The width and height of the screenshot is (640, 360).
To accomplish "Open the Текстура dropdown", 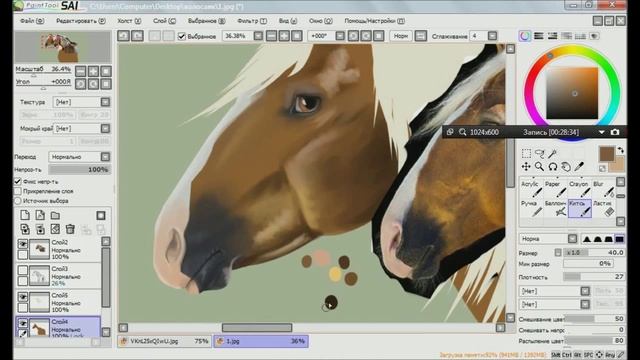I will pos(105,102).
